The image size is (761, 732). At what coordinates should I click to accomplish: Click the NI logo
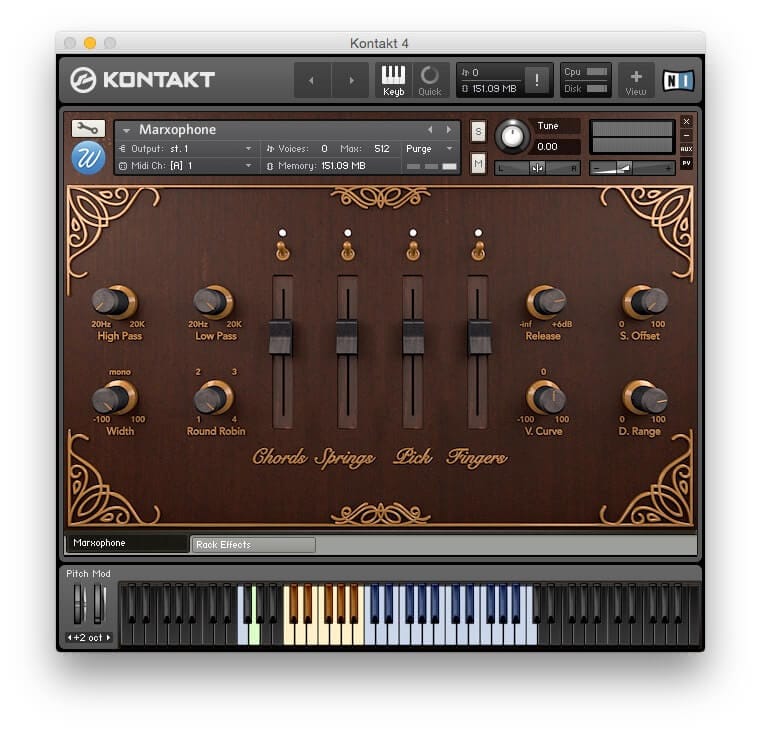coord(678,80)
